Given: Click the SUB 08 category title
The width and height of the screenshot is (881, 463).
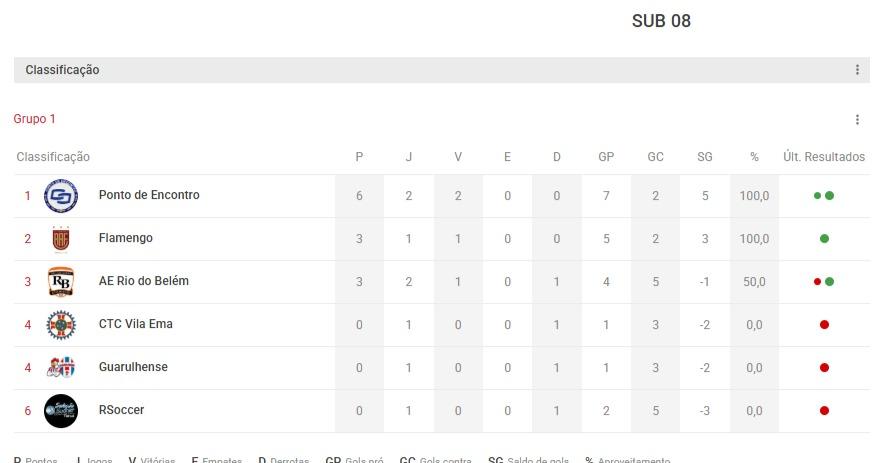Looking at the screenshot, I should (x=661, y=21).
